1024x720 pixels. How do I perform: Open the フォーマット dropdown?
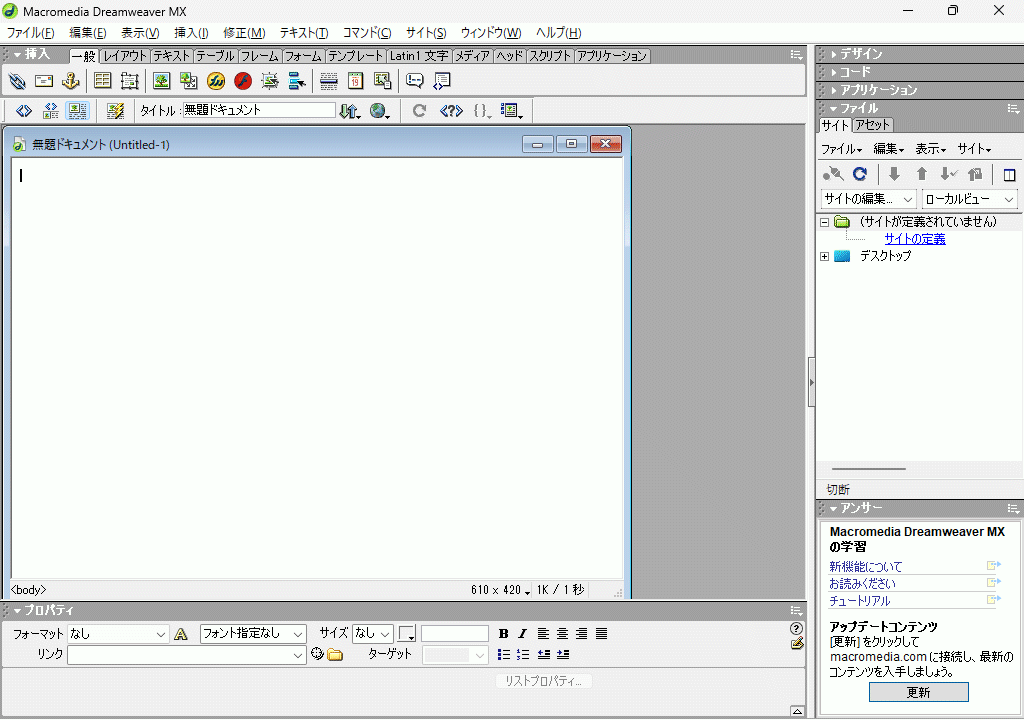(119, 634)
